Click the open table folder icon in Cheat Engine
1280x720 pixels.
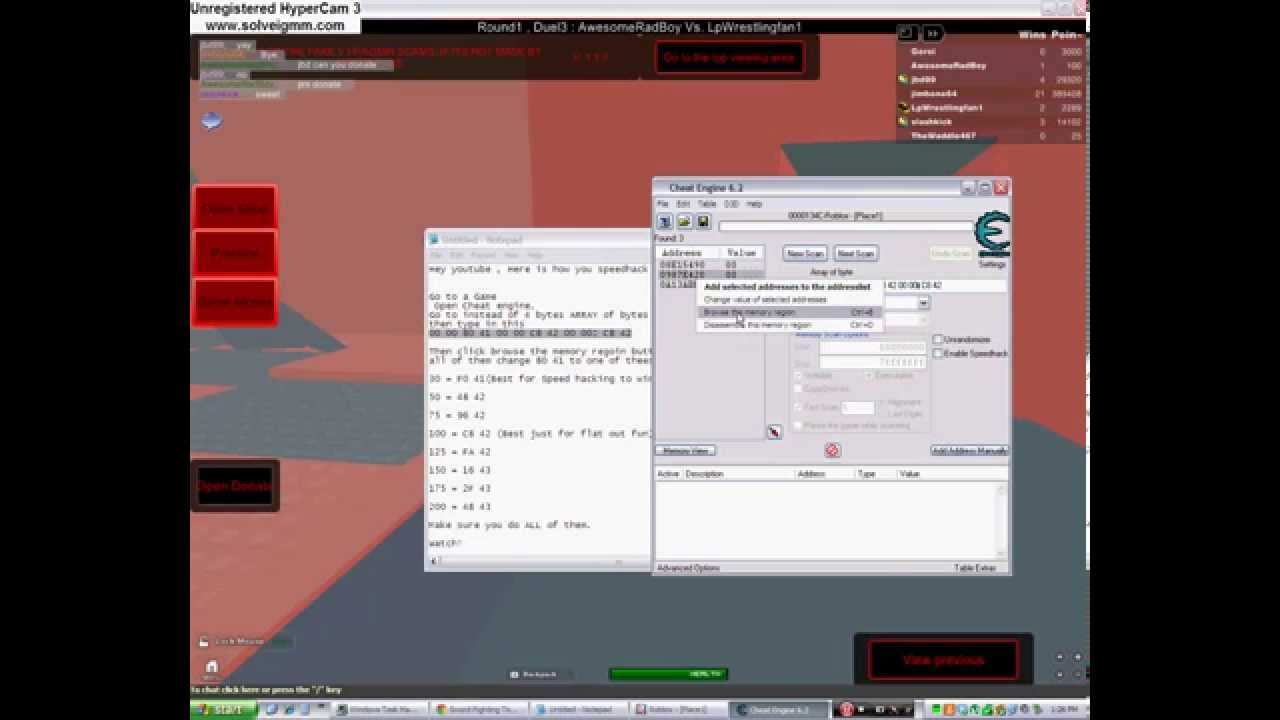(684, 222)
